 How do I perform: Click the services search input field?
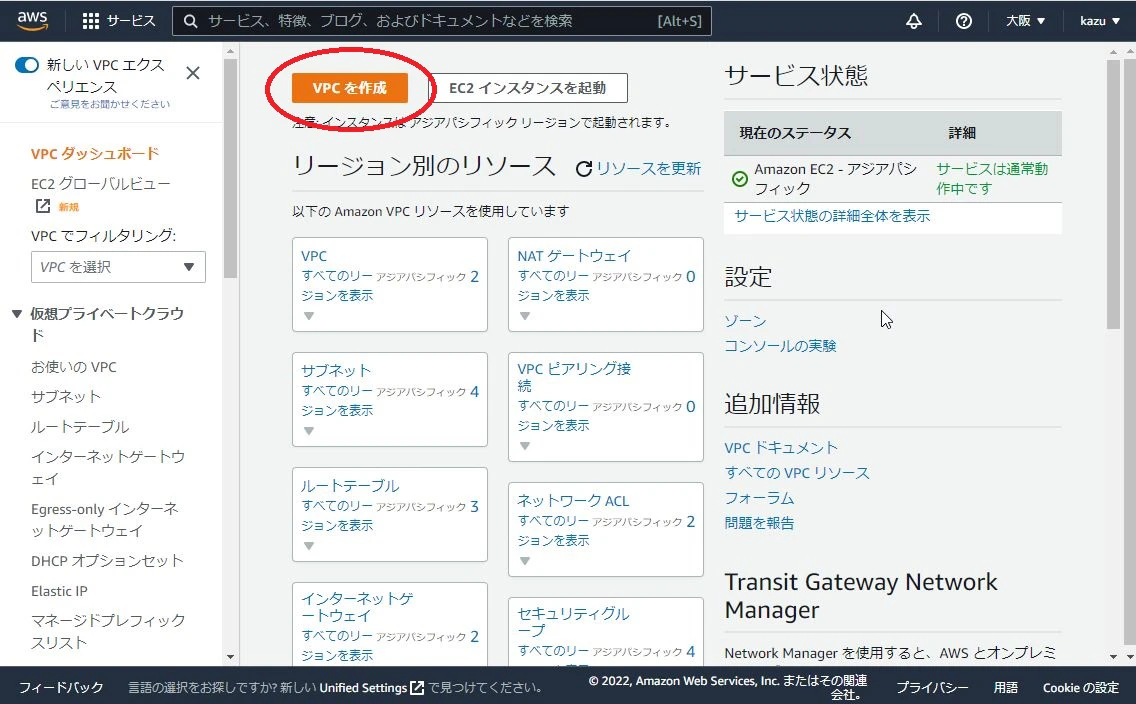point(442,21)
